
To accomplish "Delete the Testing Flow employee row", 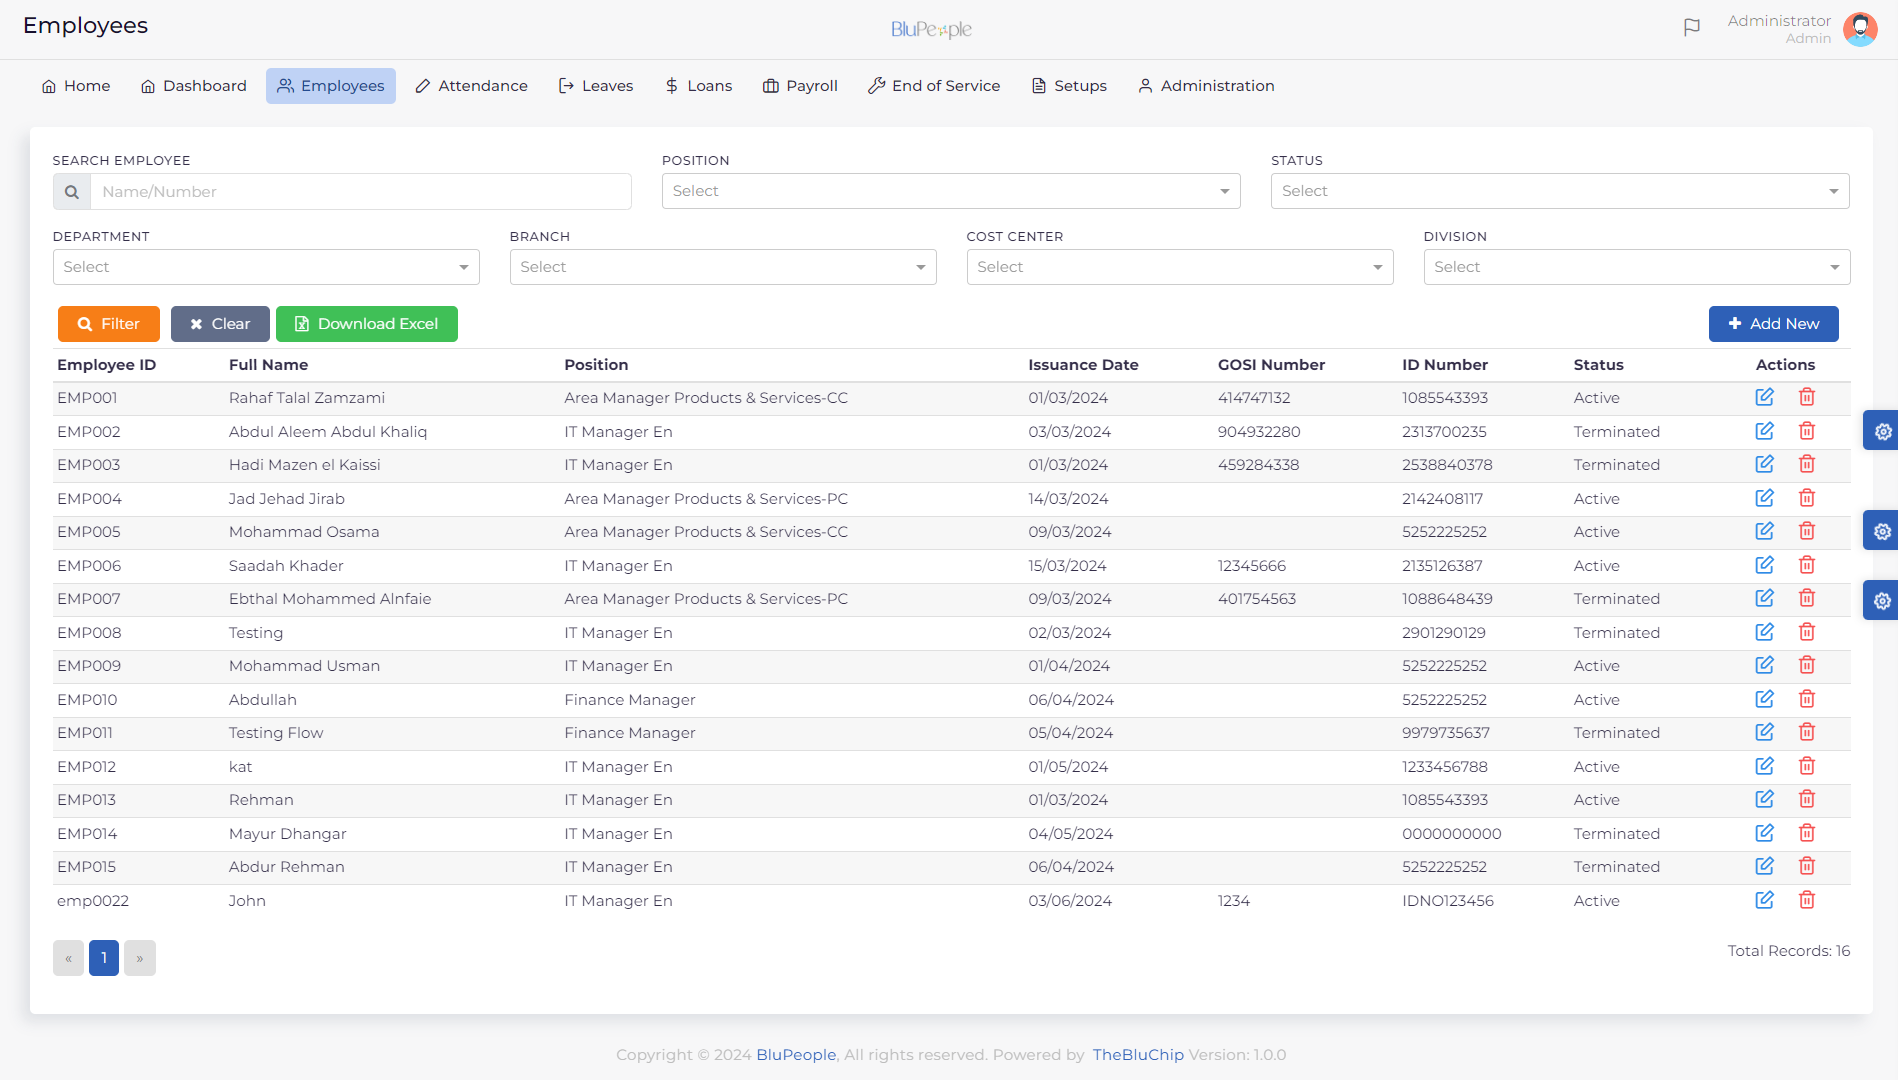I will click(x=1806, y=732).
